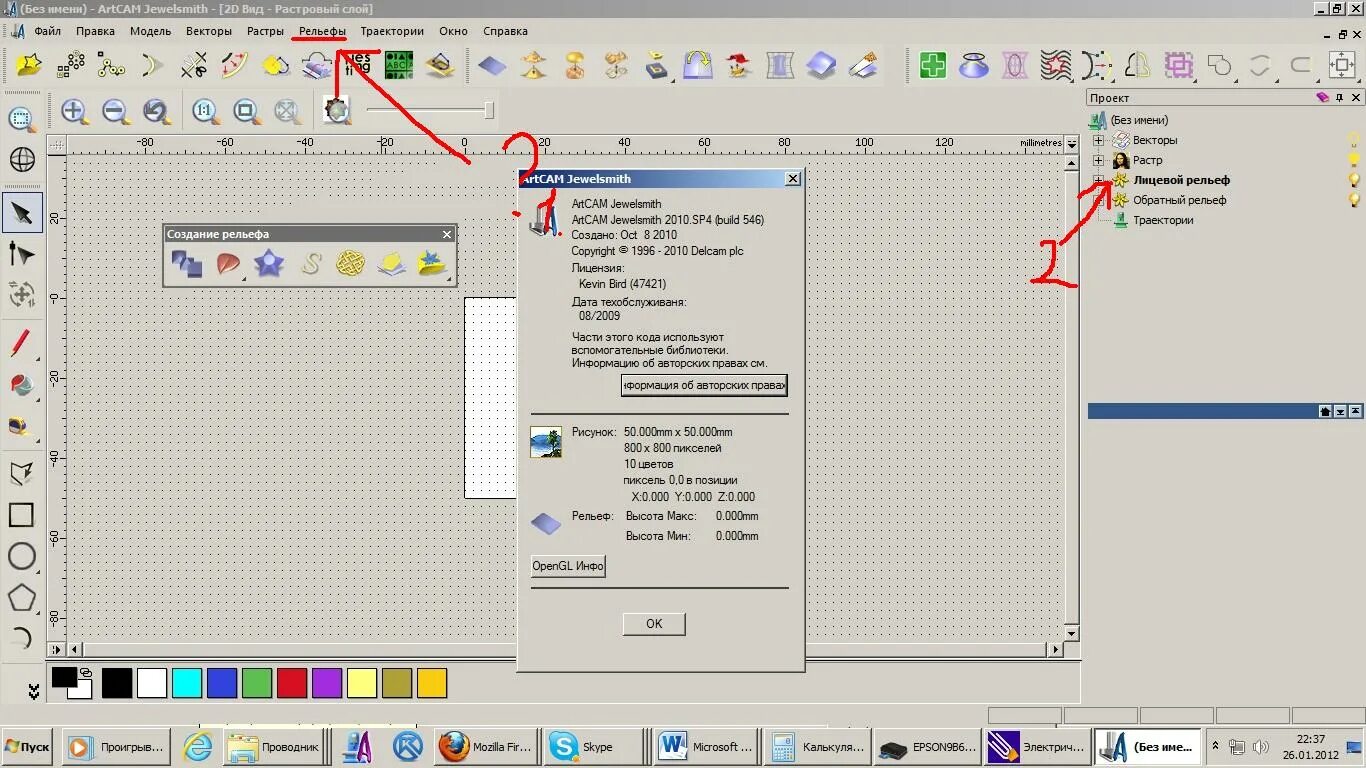Pick the red colour swatch

pos(292,683)
